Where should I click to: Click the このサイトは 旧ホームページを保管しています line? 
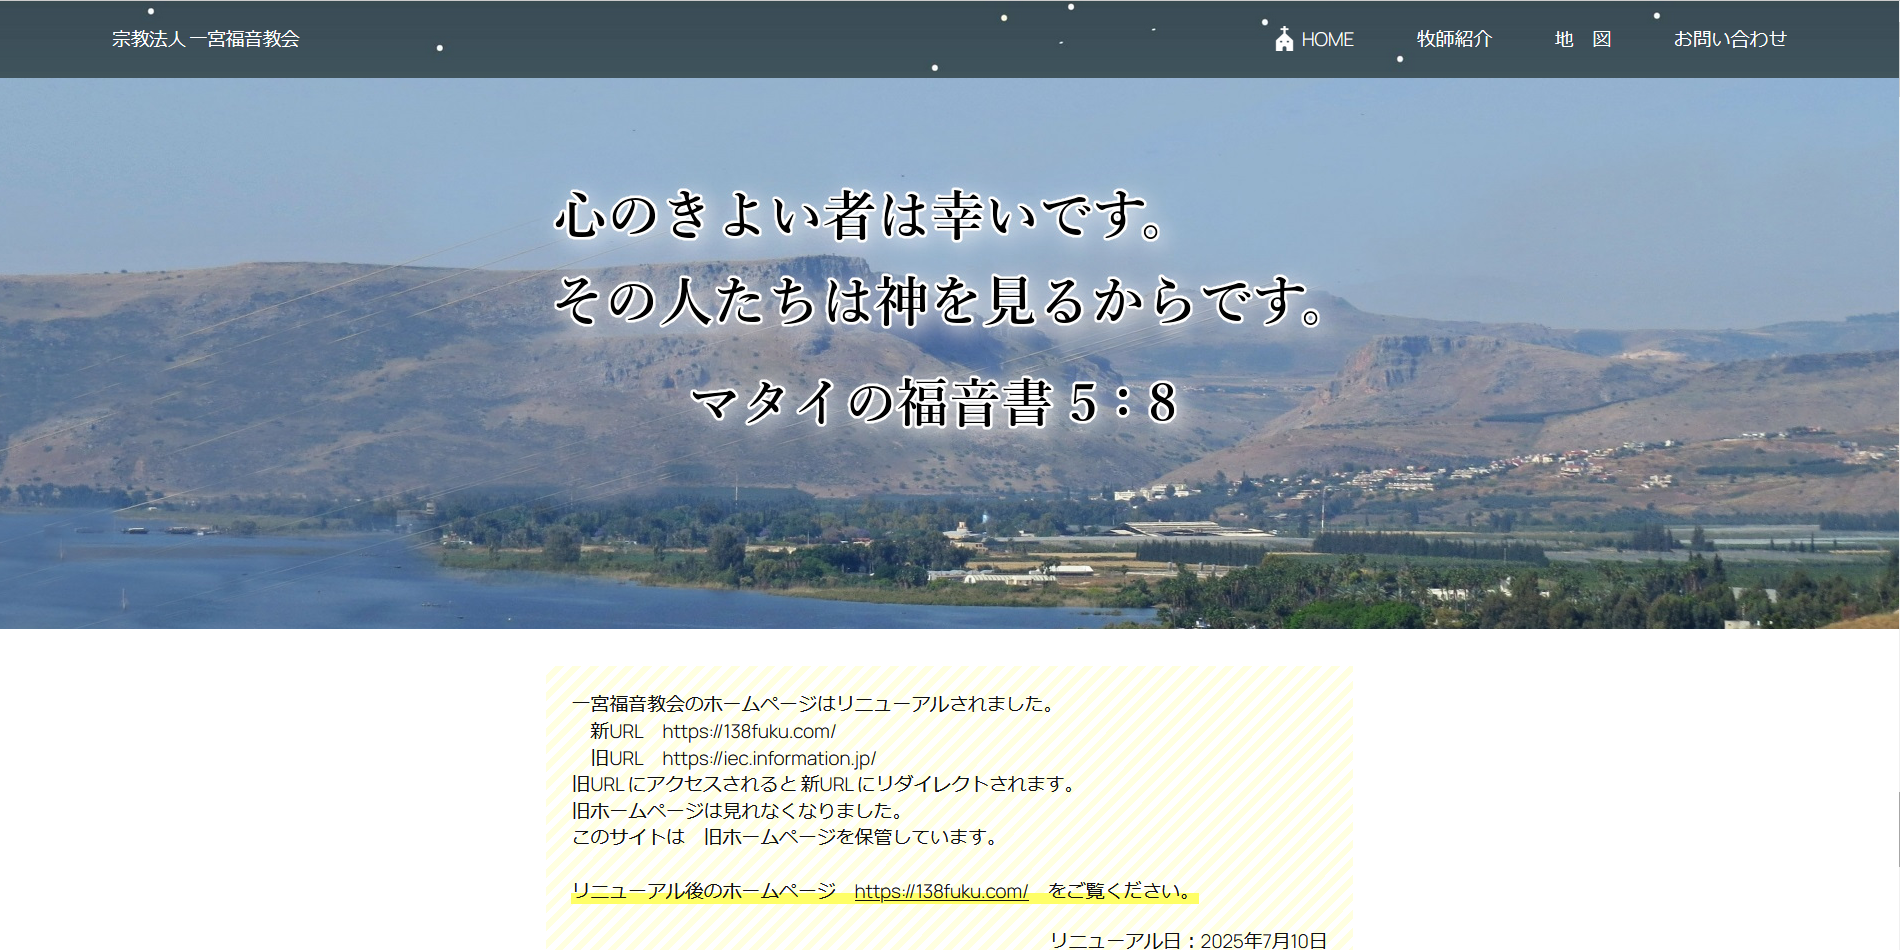coord(783,839)
